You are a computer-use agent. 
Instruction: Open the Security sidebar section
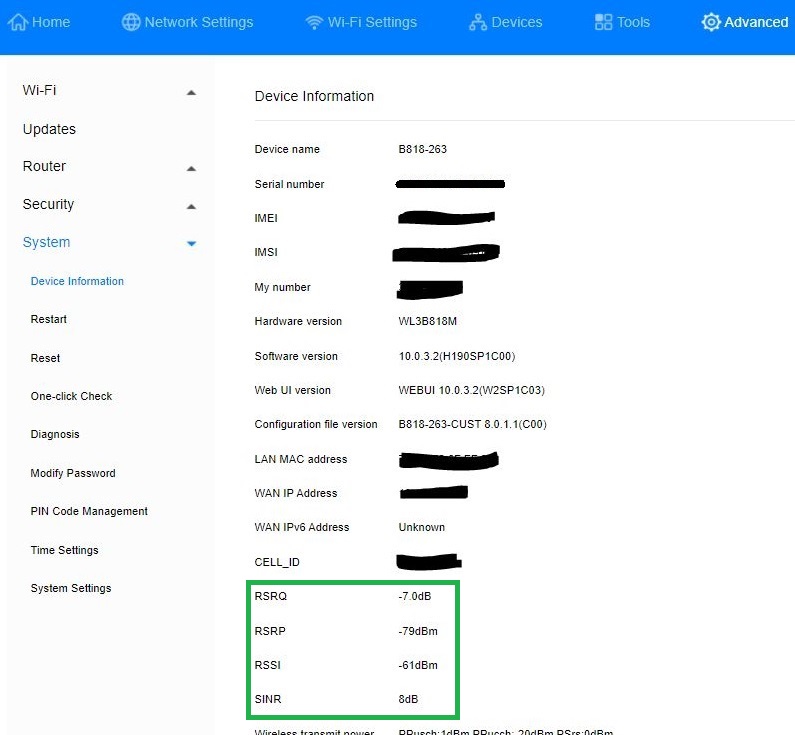pyautogui.click(x=48, y=204)
